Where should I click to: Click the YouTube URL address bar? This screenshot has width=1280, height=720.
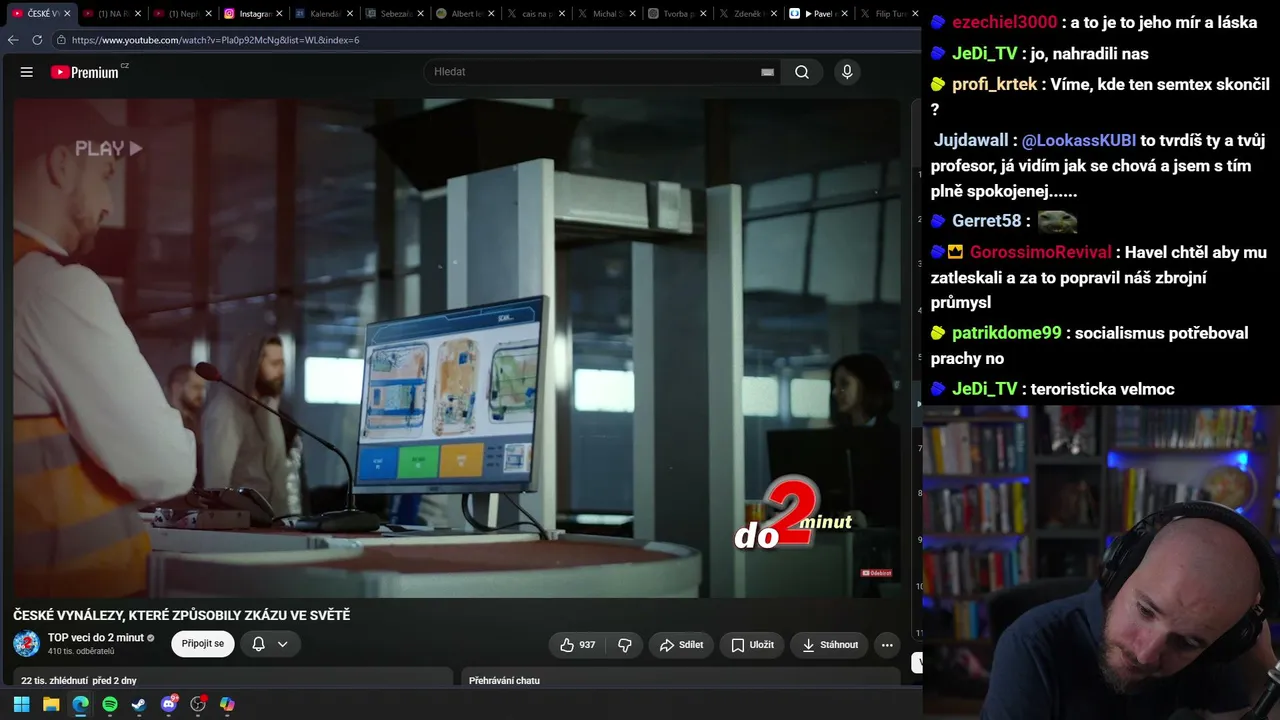485,40
